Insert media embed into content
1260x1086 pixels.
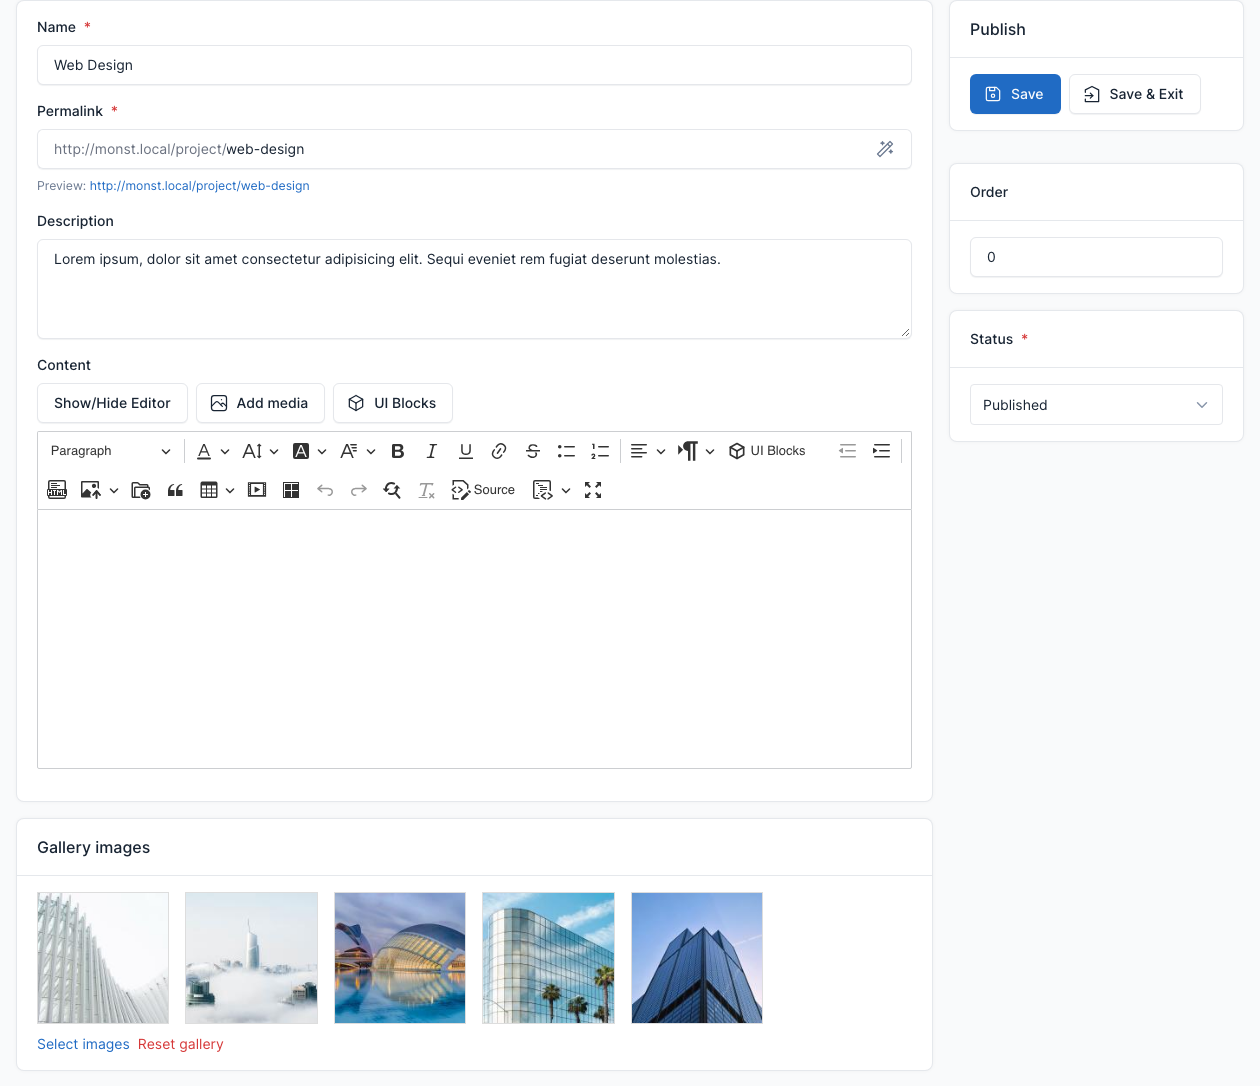click(x=257, y=490)
